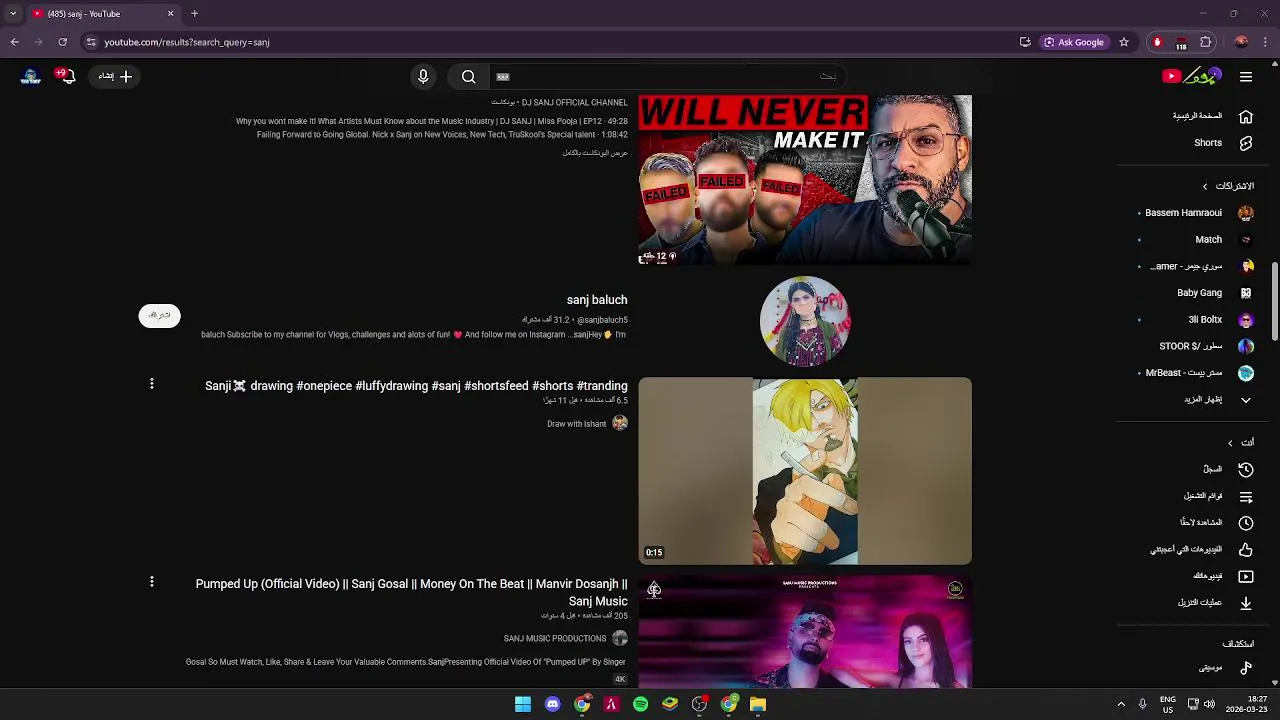The height and width of the screenshot is (720, 1280).
Task: View site information icon in address bar
Action: coord(91,42)
